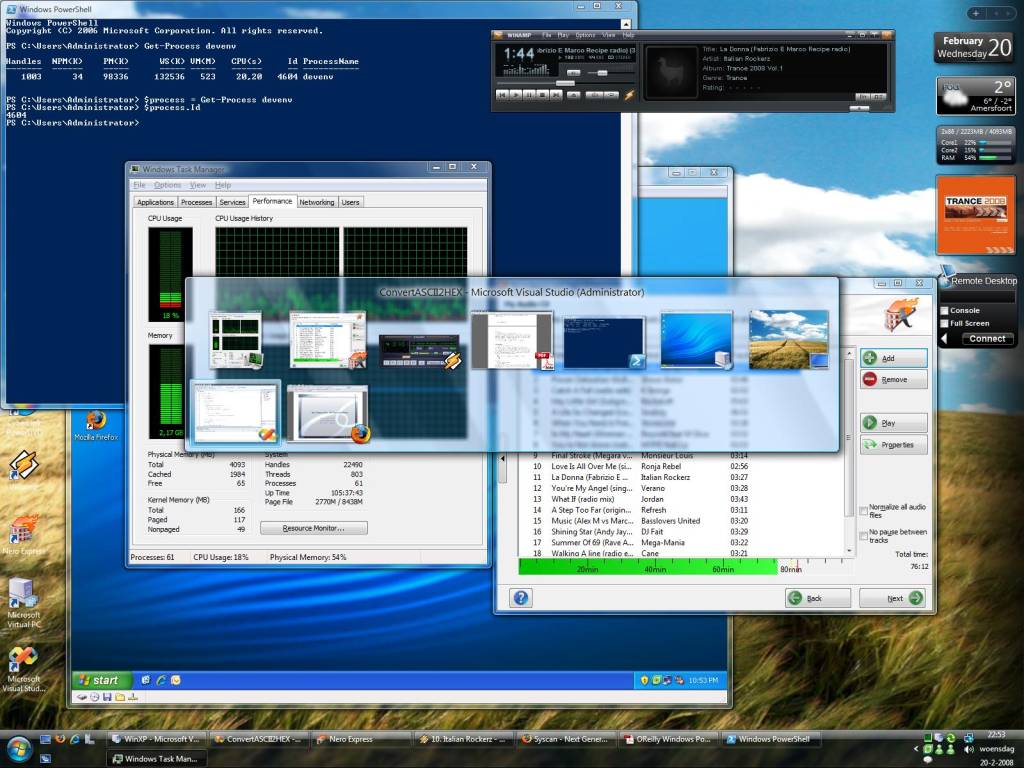Open the Task Manager Options menu
Image resolution: width=1024 pixels, height=768 pixels.
click(167, 185)
